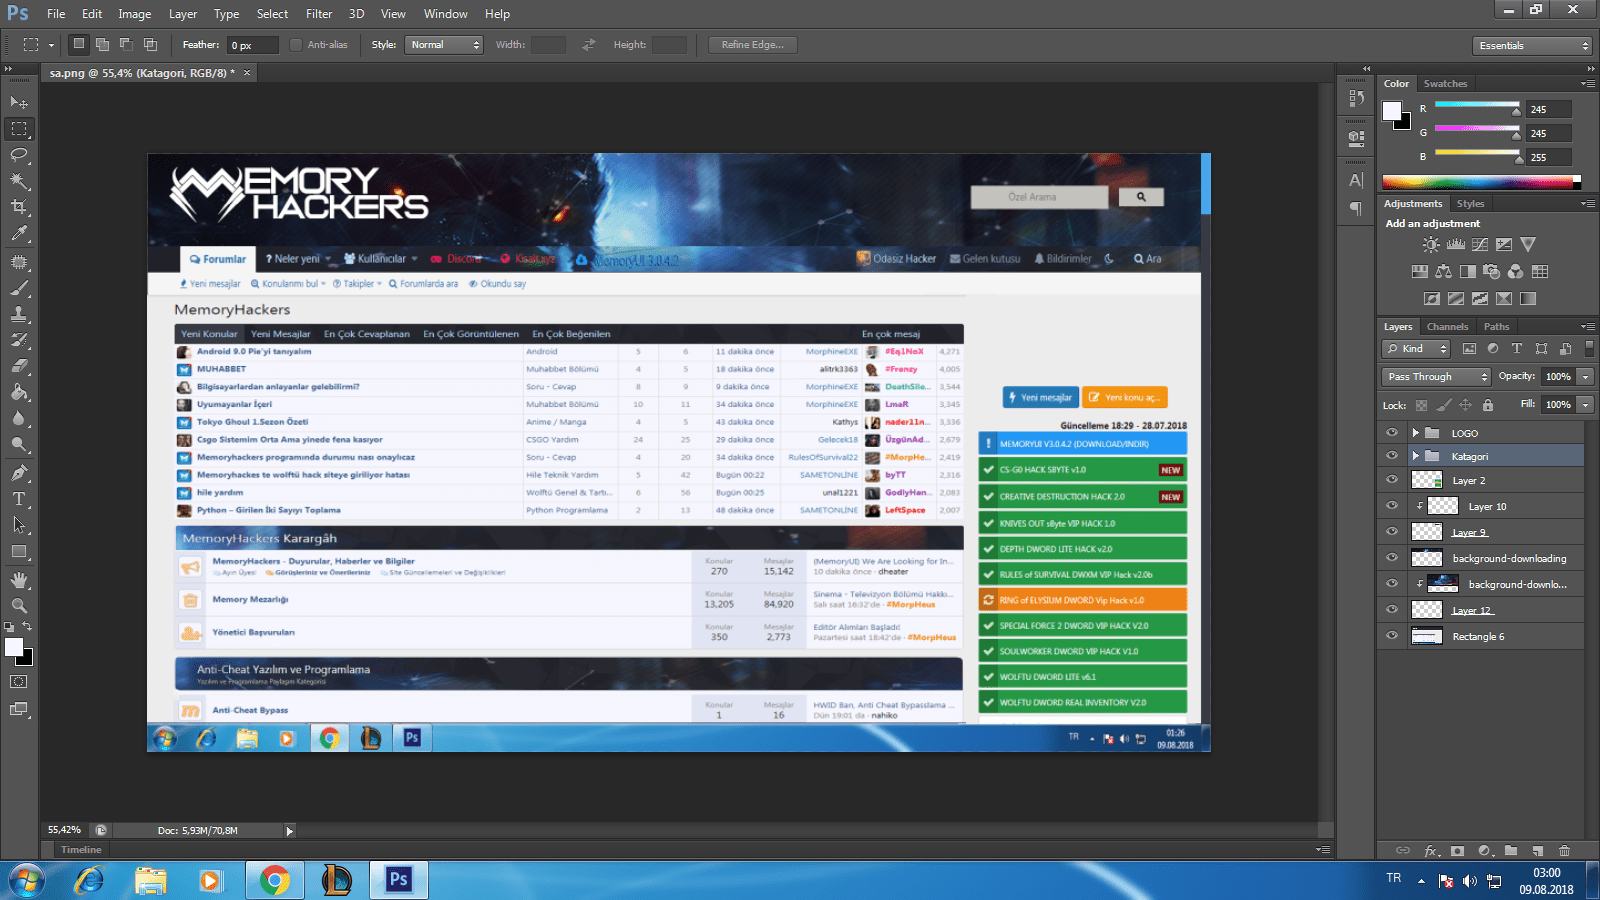The image size is (1600, 900).
Task: Open the History panel icon
Action: click(x=1356, y=98)
